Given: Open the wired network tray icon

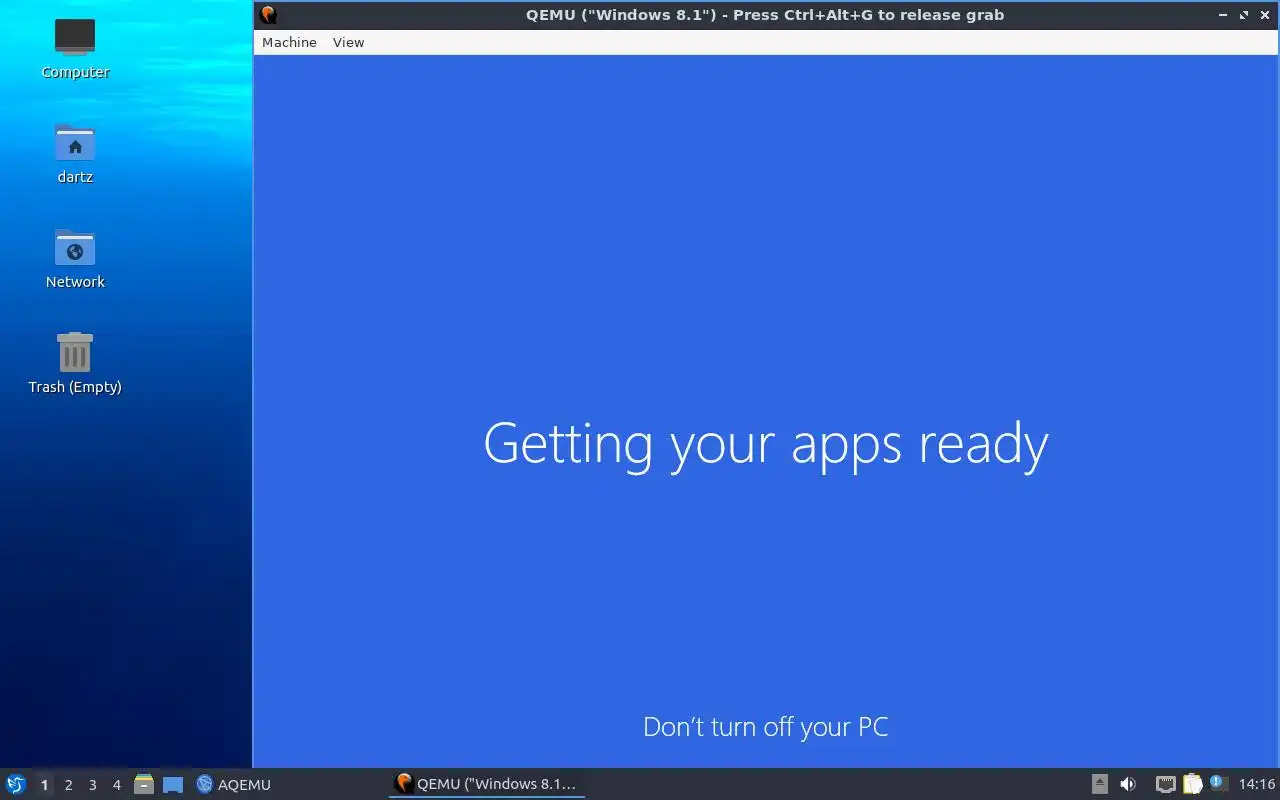Looking at the screenshot, I should pyautogui.click(x=1166, y=784).
